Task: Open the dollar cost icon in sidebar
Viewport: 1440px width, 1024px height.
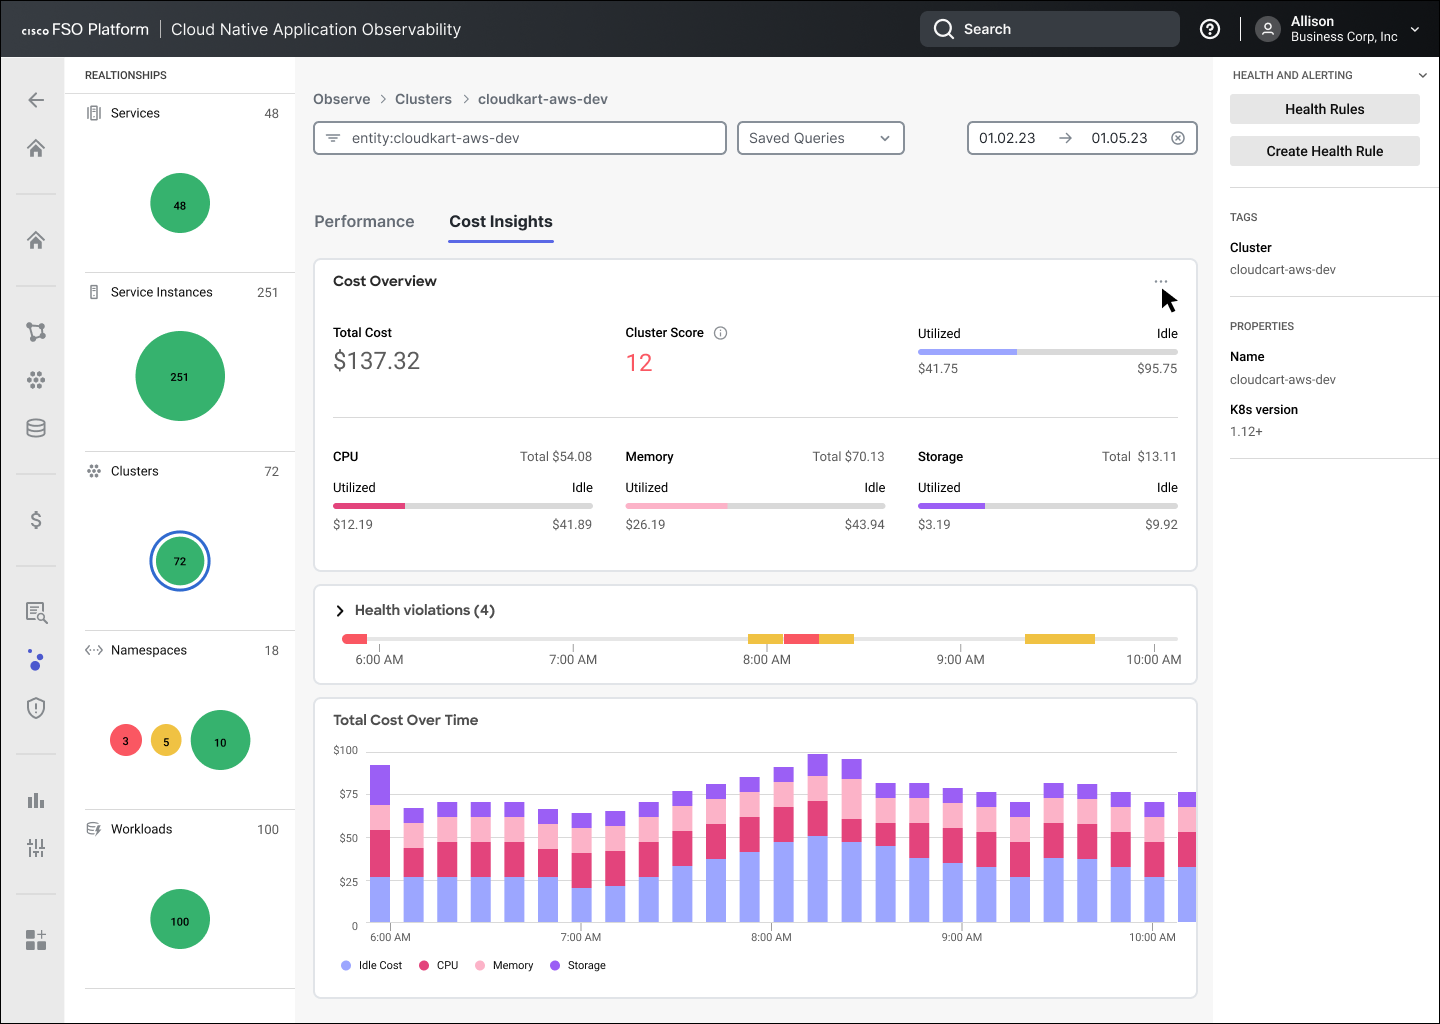Action: pos(36,520)
